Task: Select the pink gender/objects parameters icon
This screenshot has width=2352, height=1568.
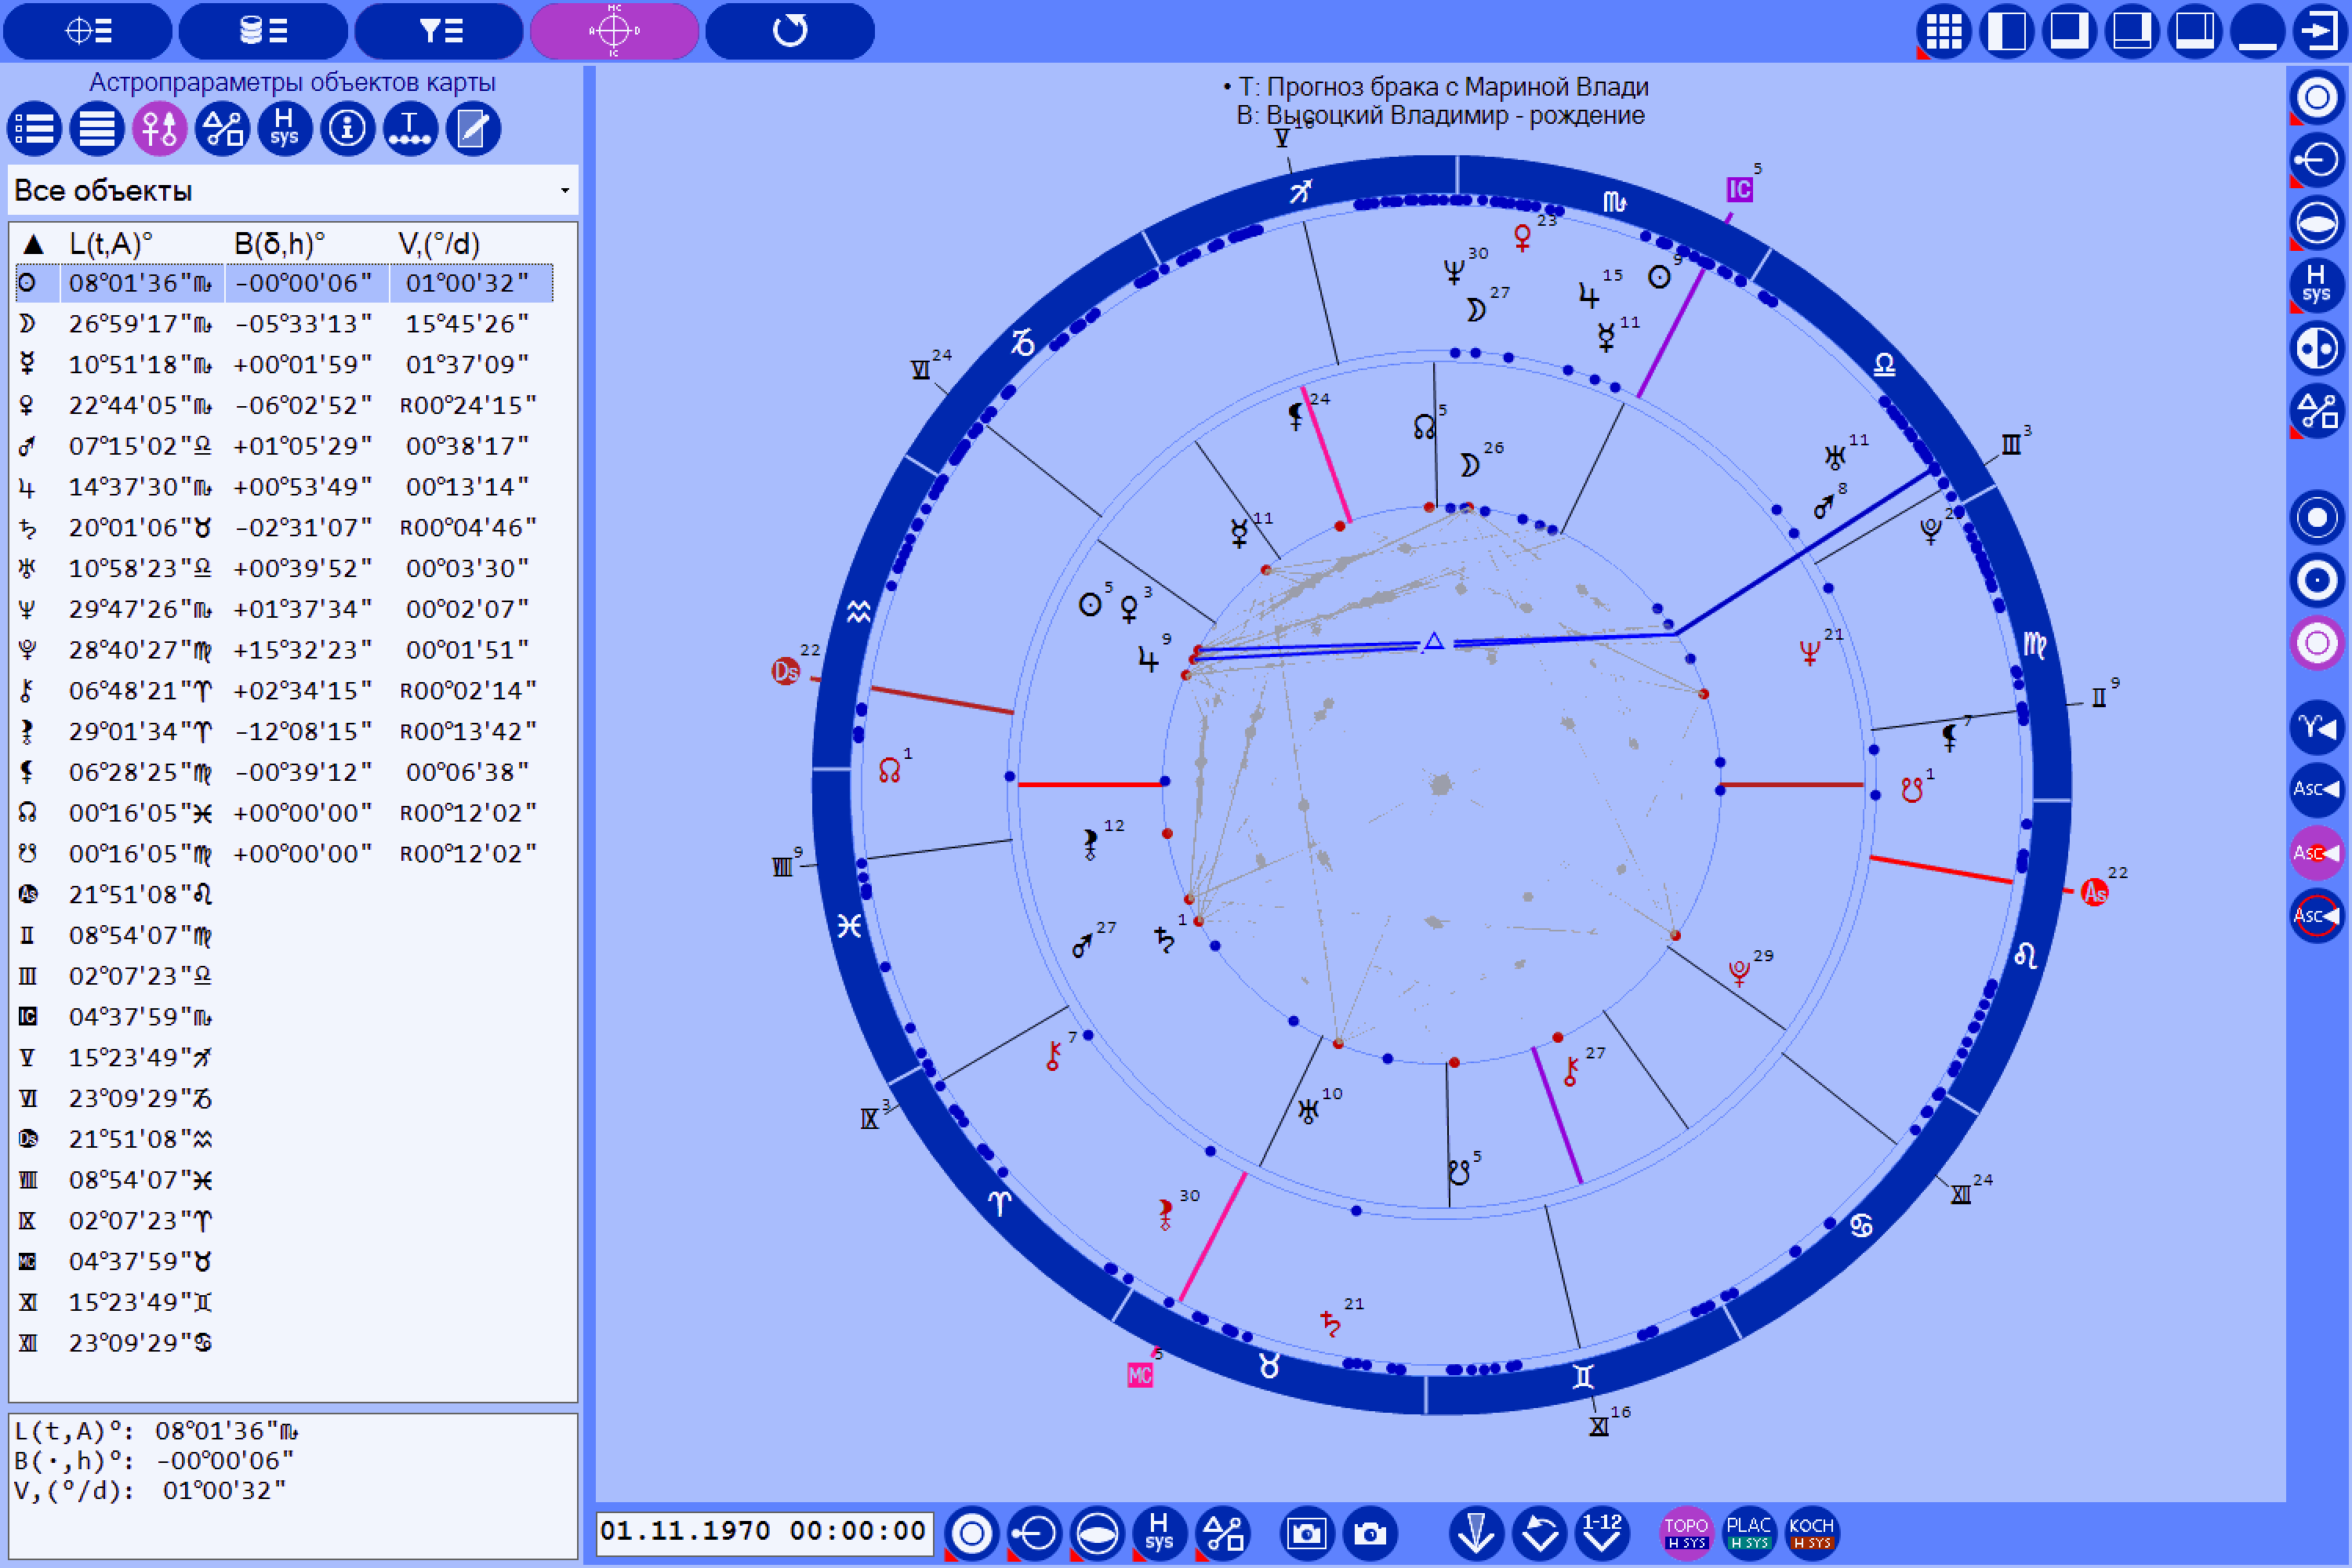Action: (159, 128)
